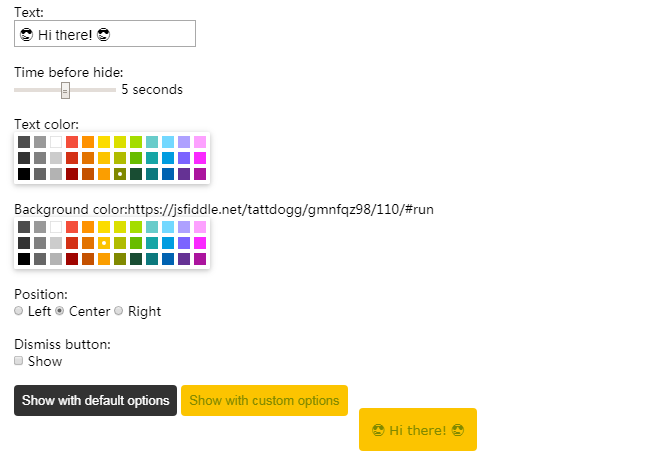This screenshot has height=454, width=670.
Task: Pick white swatch in Text color palette
Action: (56, 142)
